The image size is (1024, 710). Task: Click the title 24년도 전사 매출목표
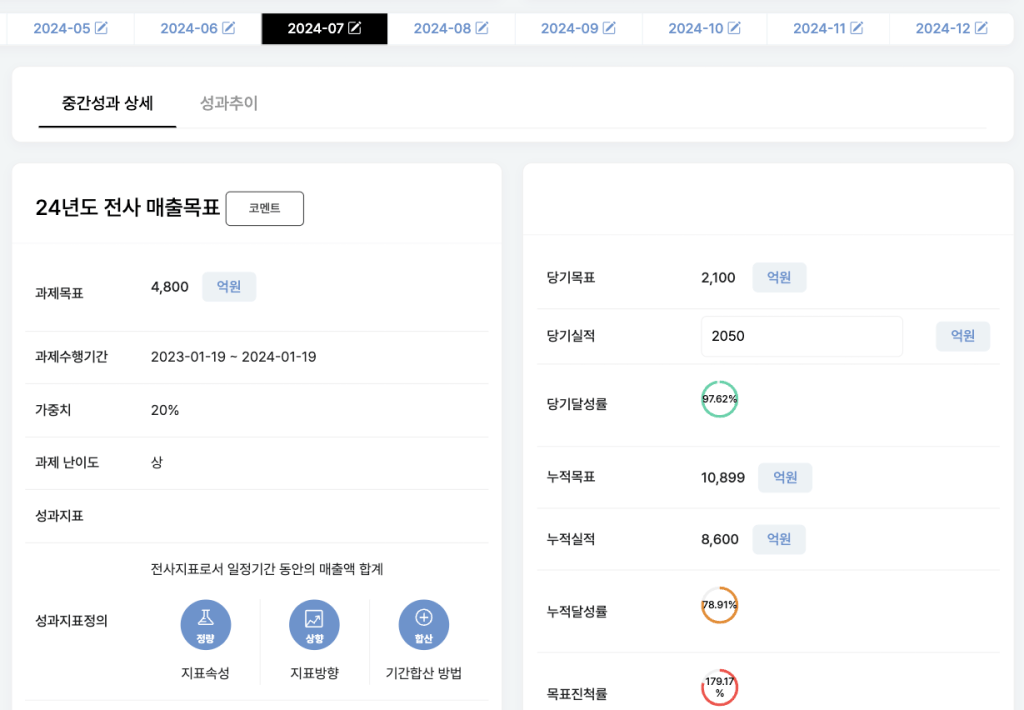(127, 208)
